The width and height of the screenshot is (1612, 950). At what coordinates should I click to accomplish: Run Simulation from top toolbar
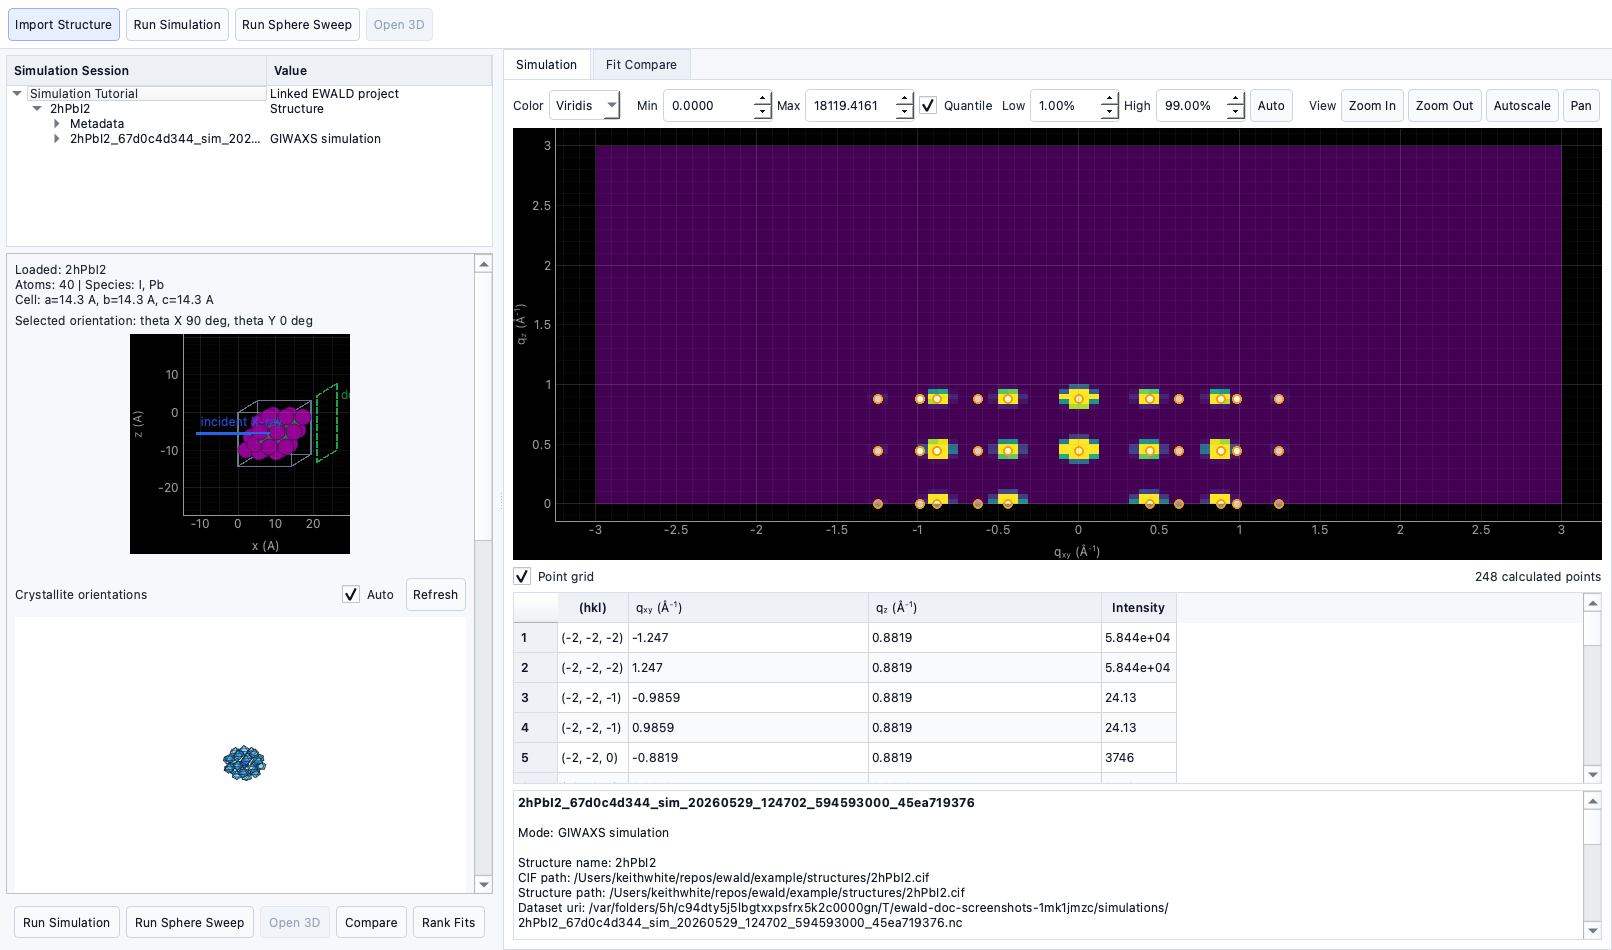pyautogui.click(x=177, y=25)
